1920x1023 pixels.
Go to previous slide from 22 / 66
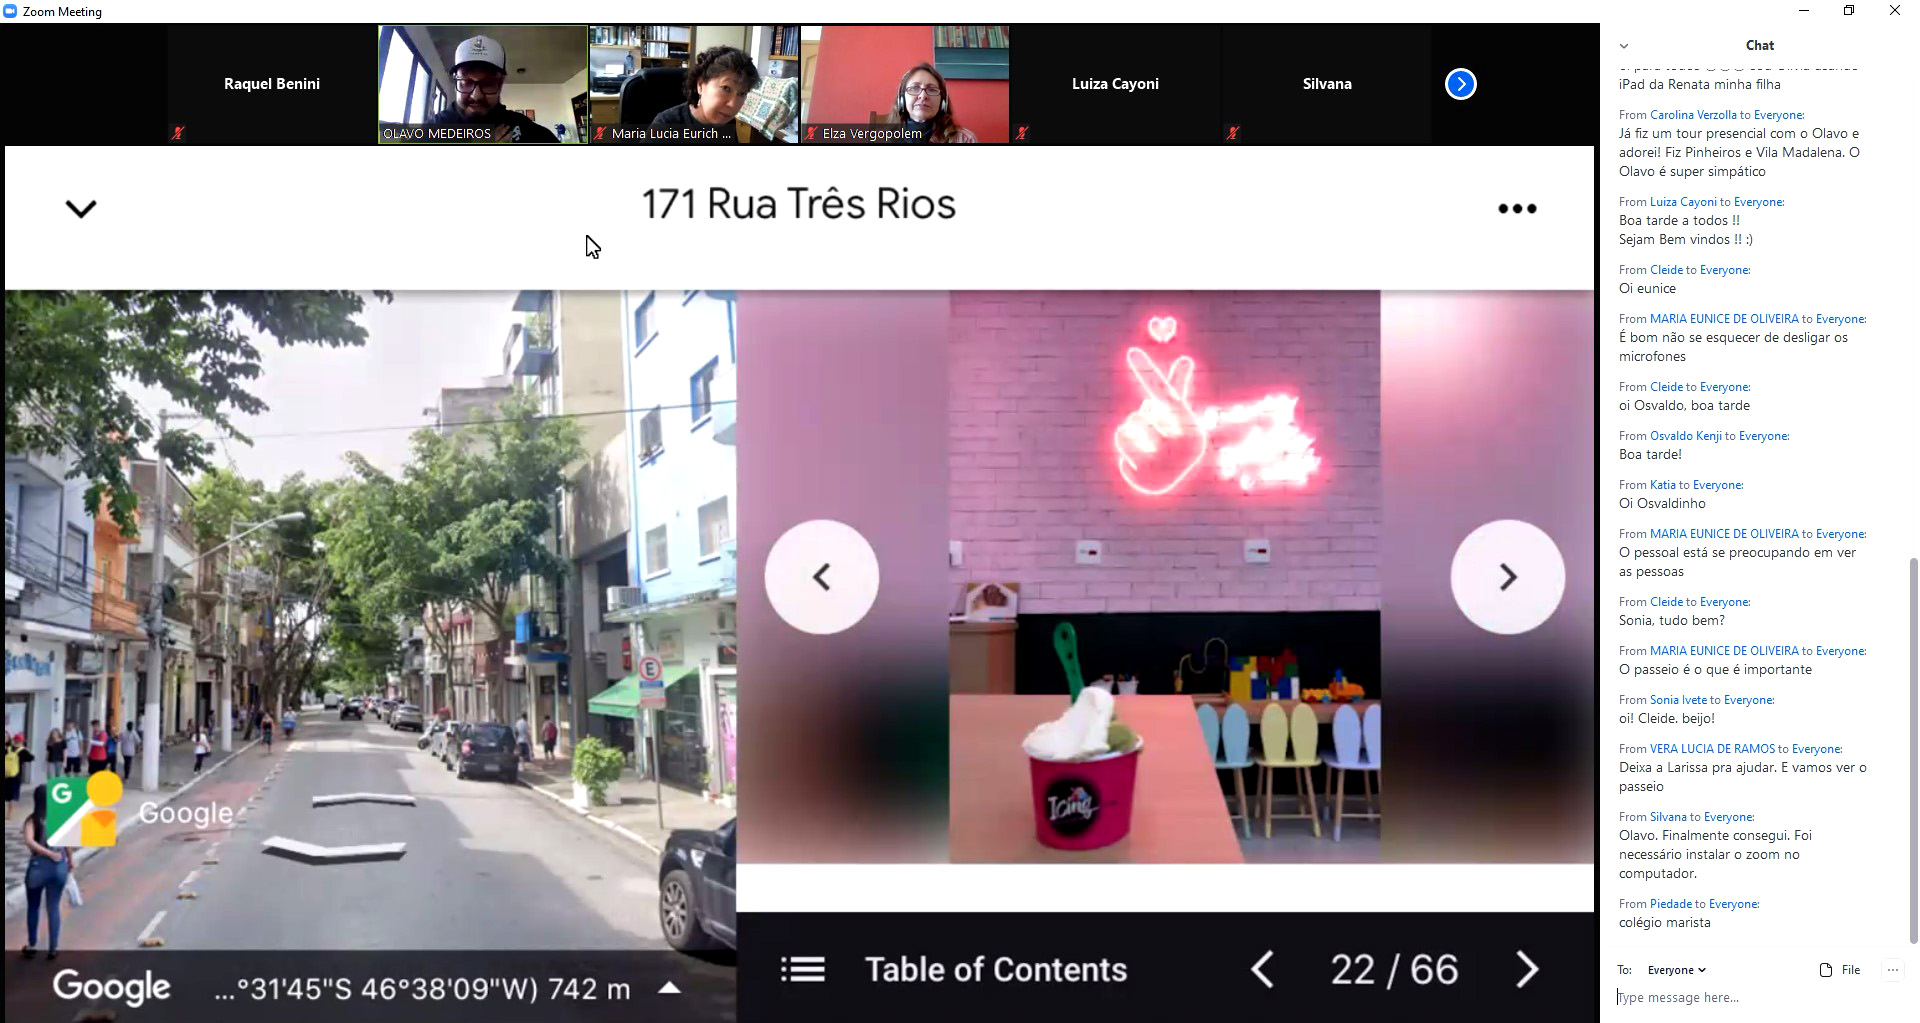(1262, 969)
